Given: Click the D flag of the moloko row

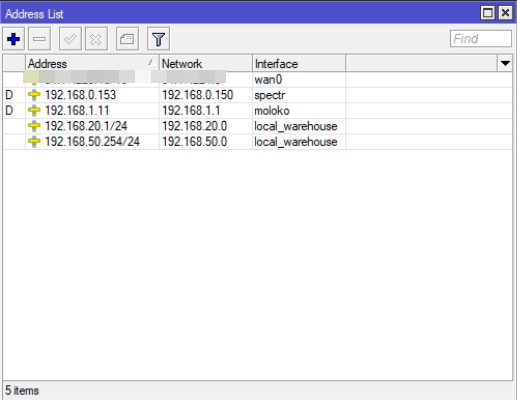Looking at the screenshot, I should click(x=9, y=110).
